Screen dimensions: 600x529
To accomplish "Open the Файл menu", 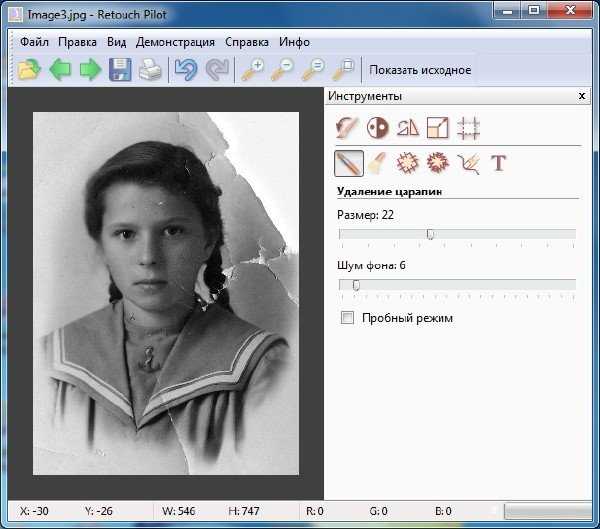I will pos(34,42).
